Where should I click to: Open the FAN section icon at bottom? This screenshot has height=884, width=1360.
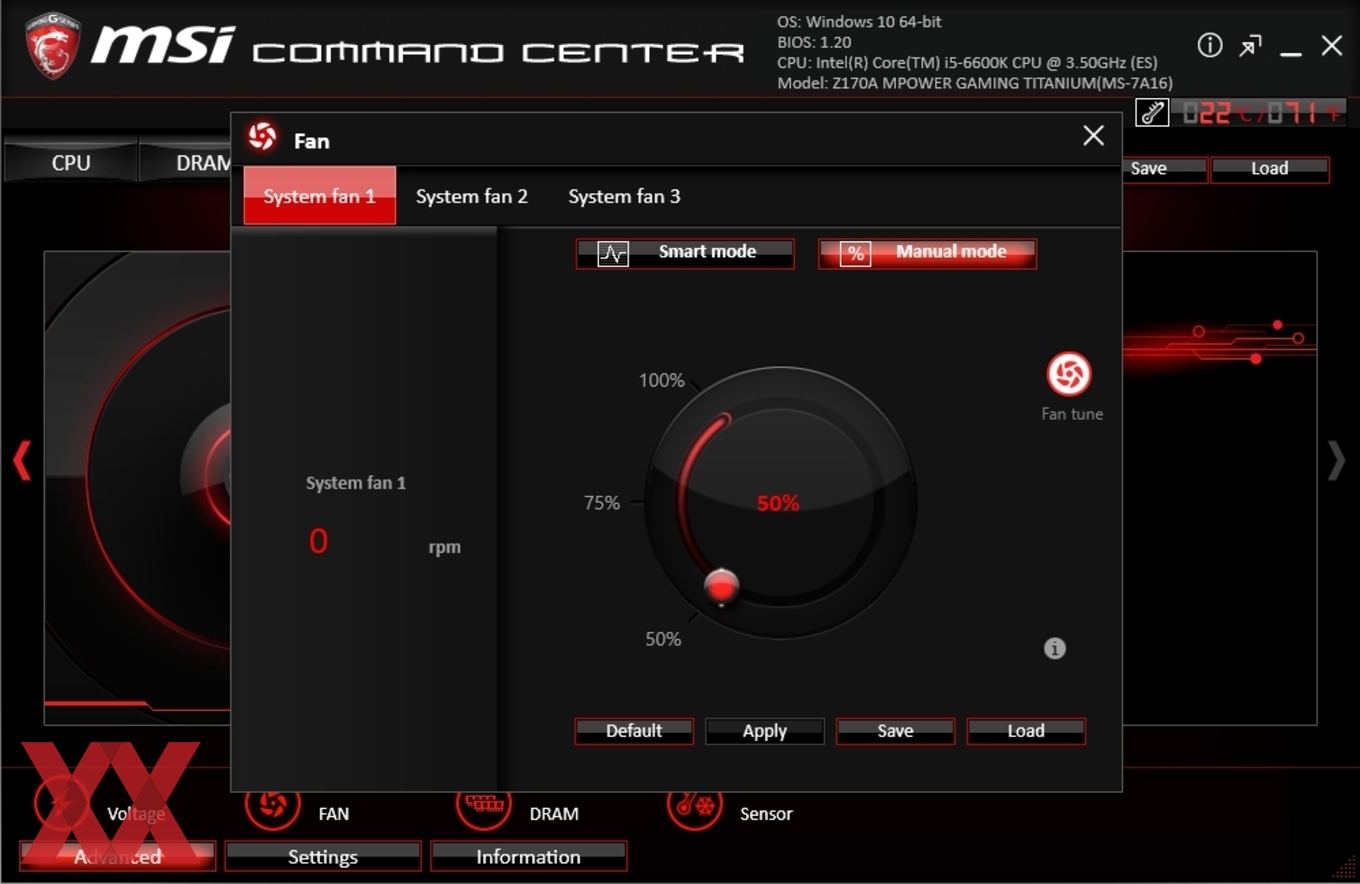coord(272,803)
